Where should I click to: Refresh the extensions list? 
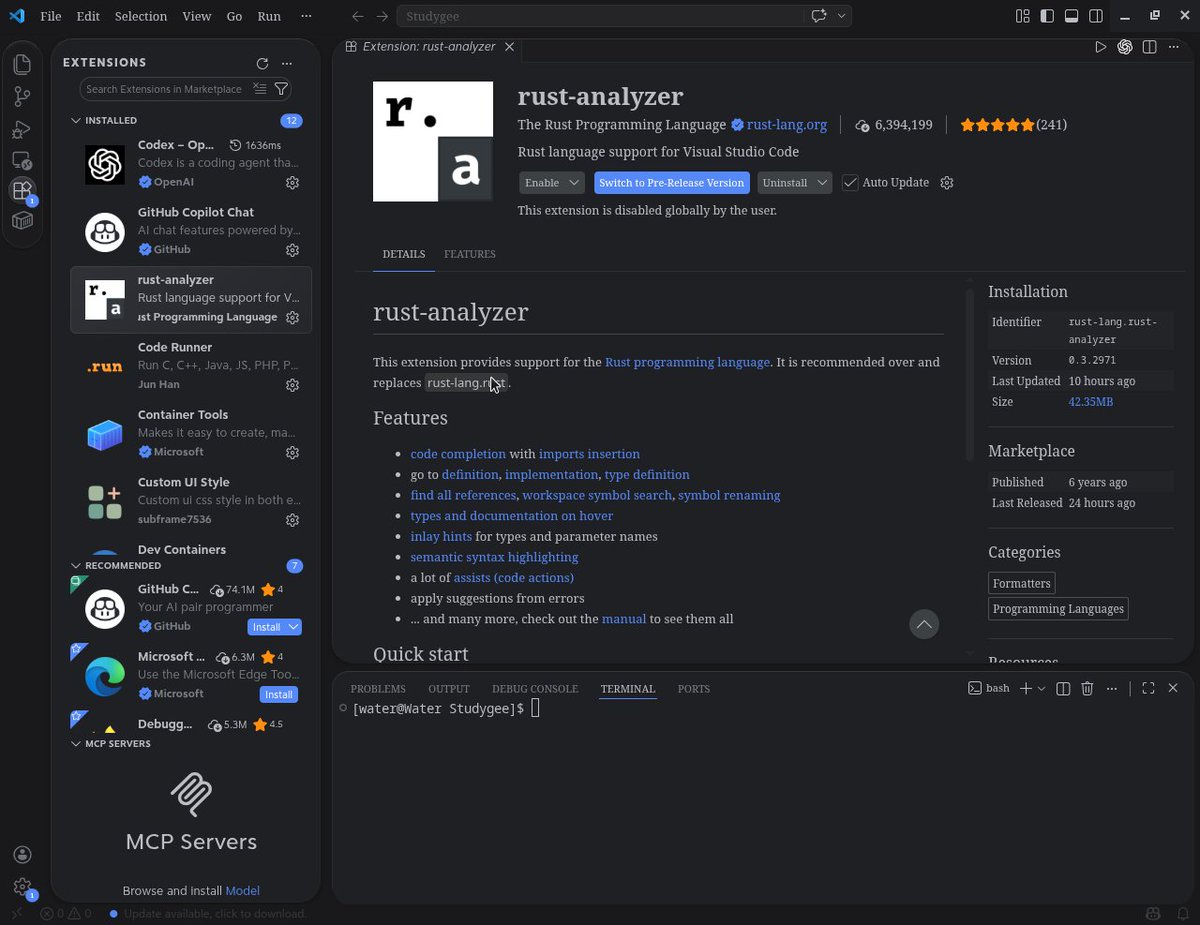click(262, 63)
